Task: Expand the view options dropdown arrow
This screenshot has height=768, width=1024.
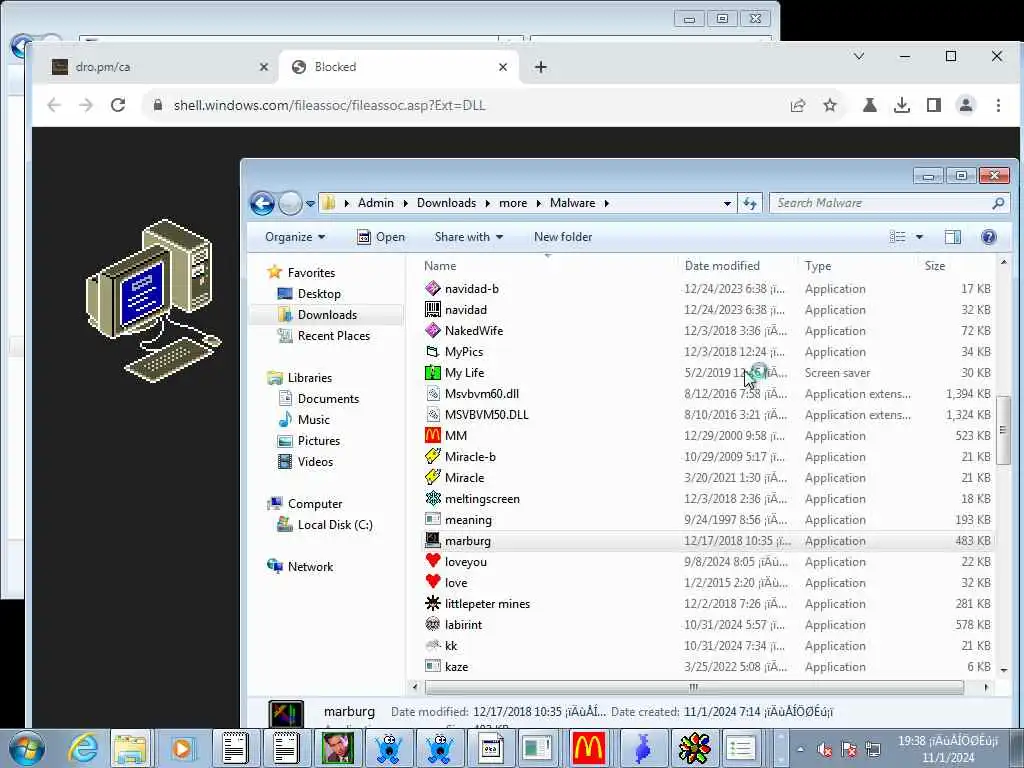Action: pos(919,236)
